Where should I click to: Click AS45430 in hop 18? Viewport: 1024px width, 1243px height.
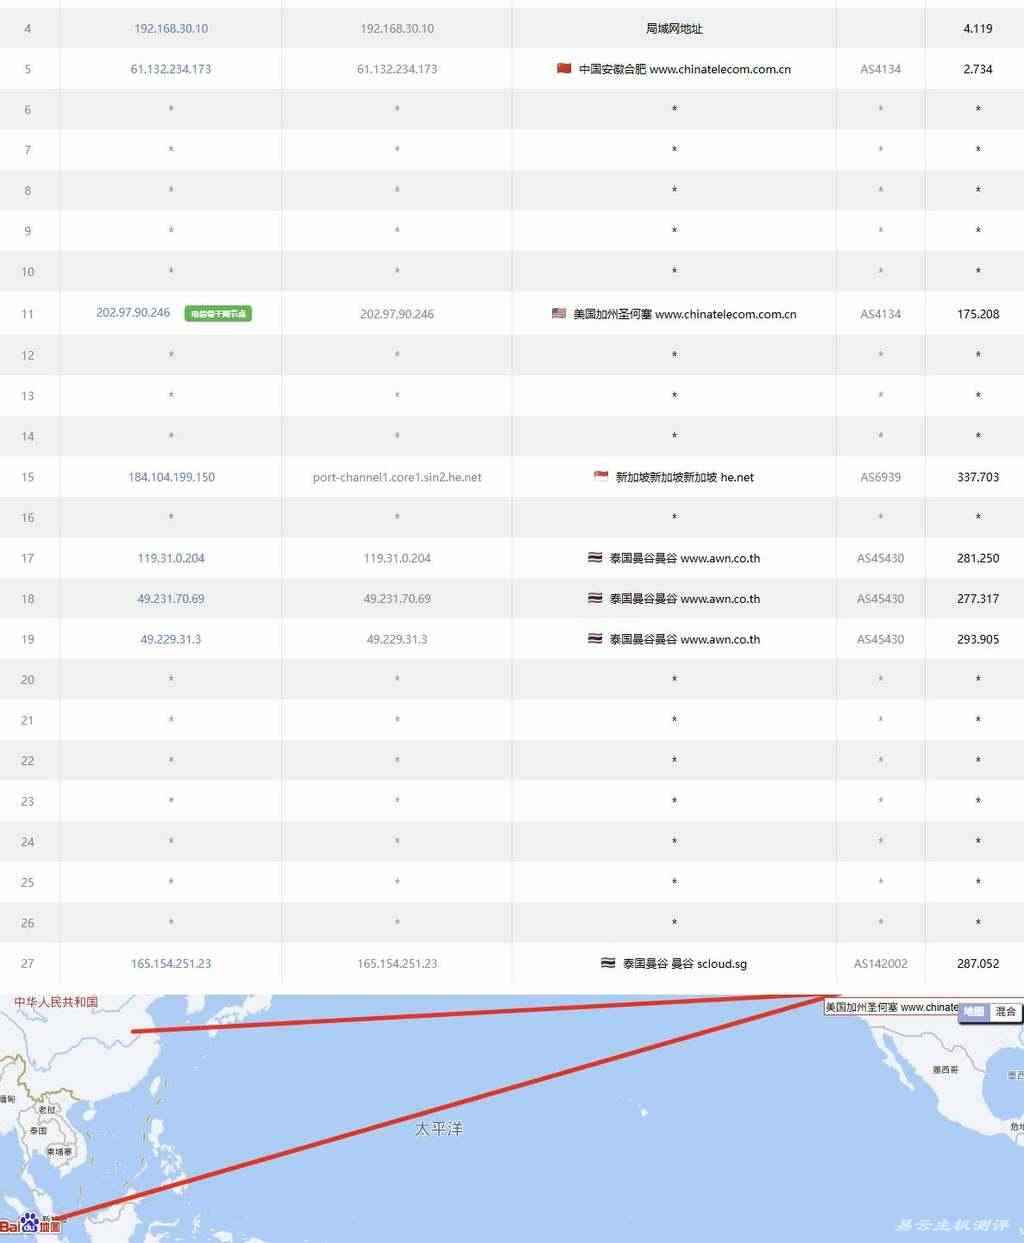[x=881, y=599]
